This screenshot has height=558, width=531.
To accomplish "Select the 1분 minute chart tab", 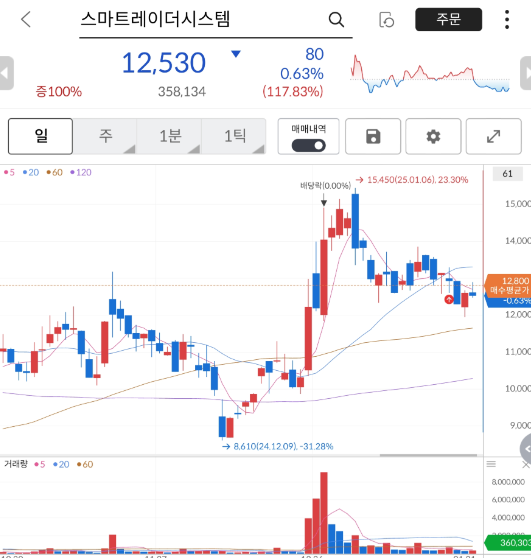I will (170, 136).
